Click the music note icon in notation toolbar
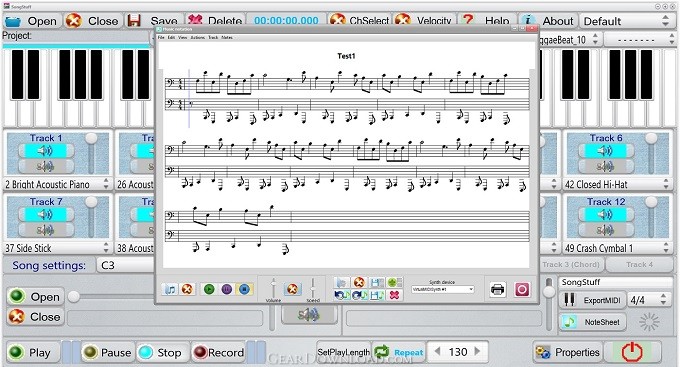 [x=170, y=289]
